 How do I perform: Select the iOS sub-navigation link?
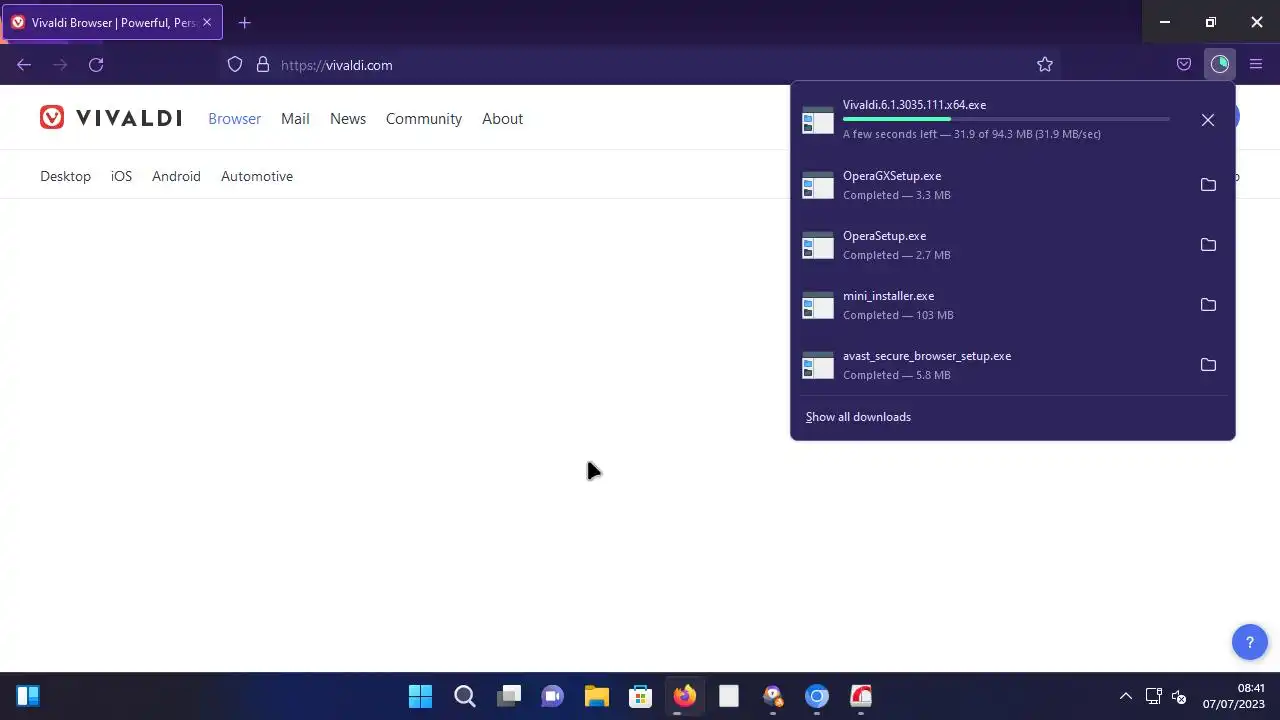coord(121,176)
